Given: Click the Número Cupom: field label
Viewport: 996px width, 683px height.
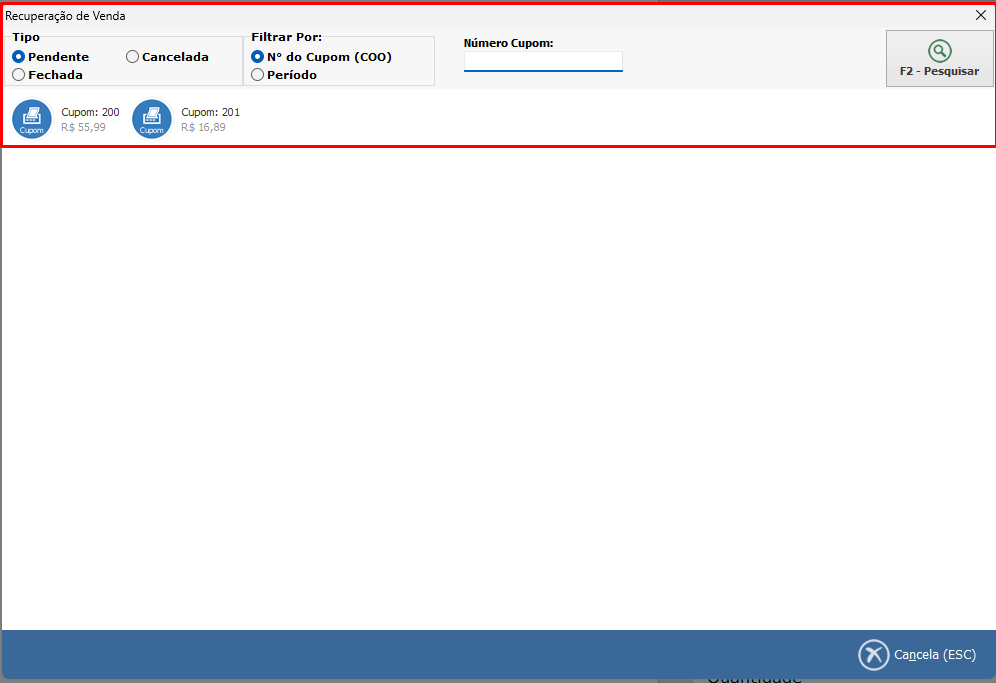Looking at the screenshot, I should (x=508, y=43).
